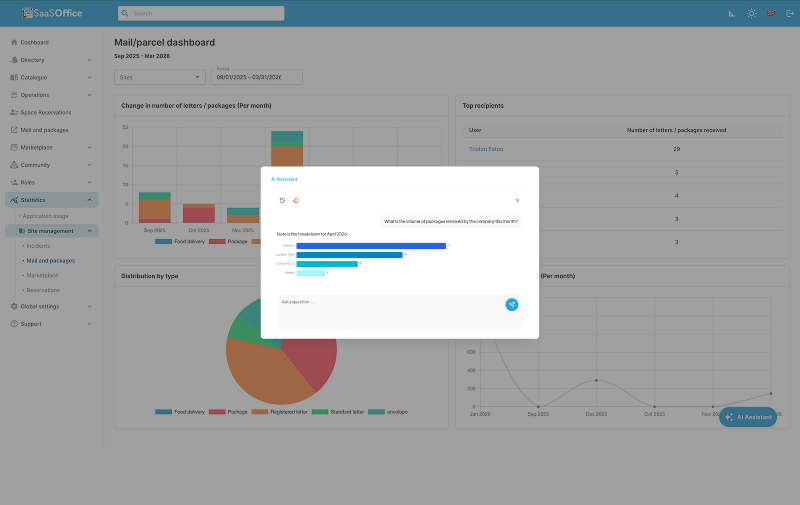The height and width of the screenshot is (505, 800).
Task: Expand the Roles chevron
Action: tap(89, 182)
